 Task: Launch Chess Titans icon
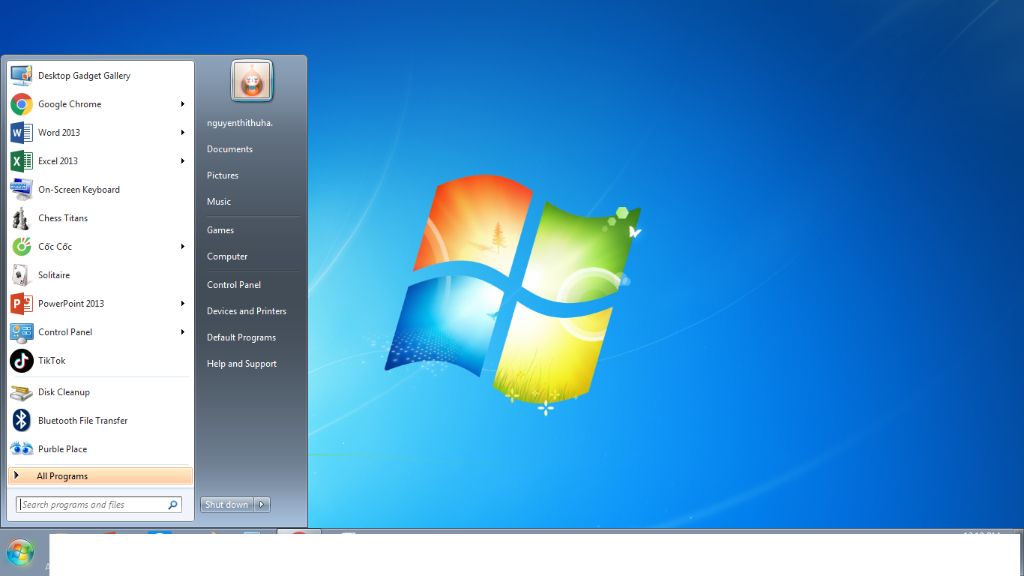(x=22, y=218)
